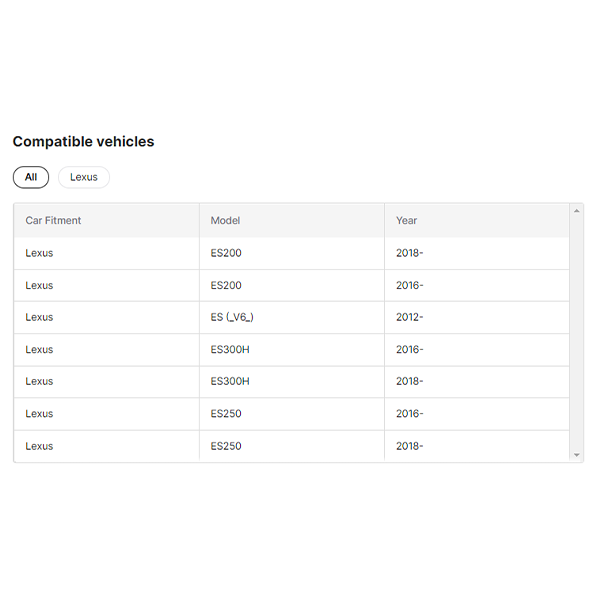The height and width of the screenshot is (600, 600).
Task: Click the 2016- year cell in the ES250 row
Action: coord(409,413)
